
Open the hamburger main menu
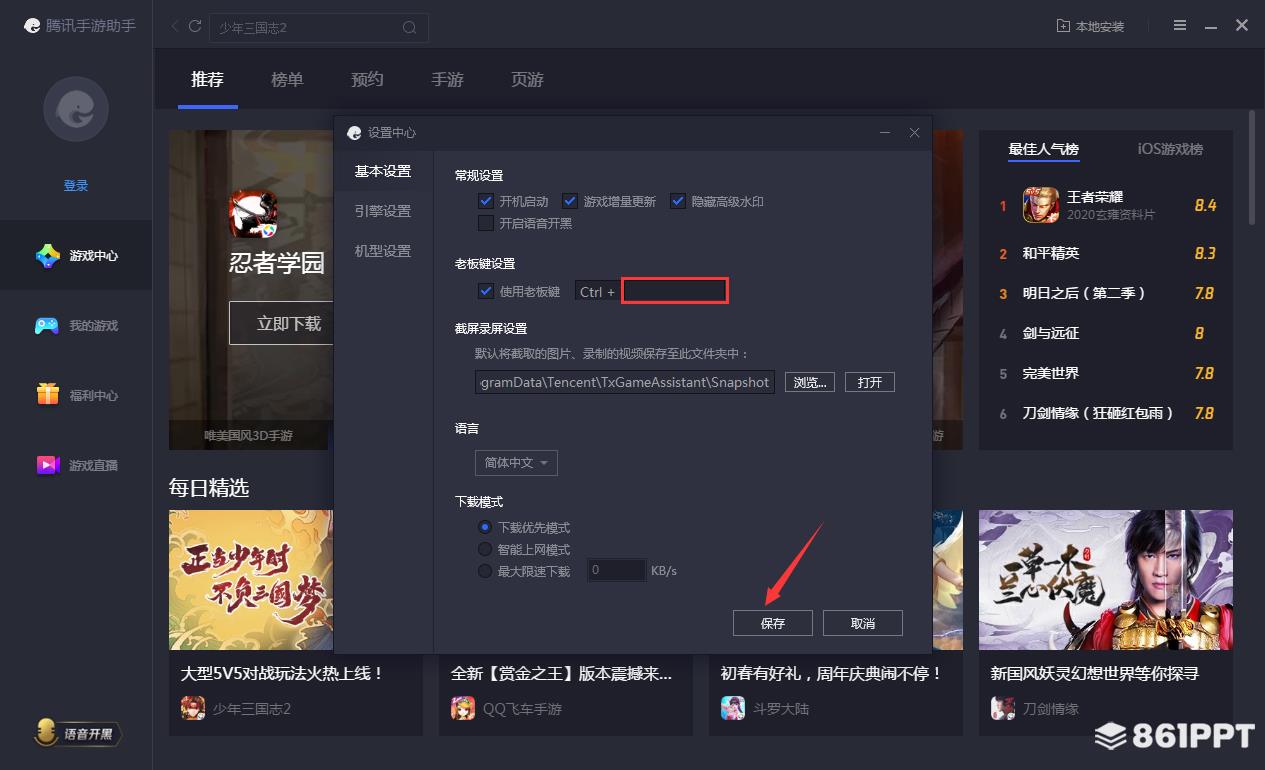pyautogui.click(x=1181, y=26)
